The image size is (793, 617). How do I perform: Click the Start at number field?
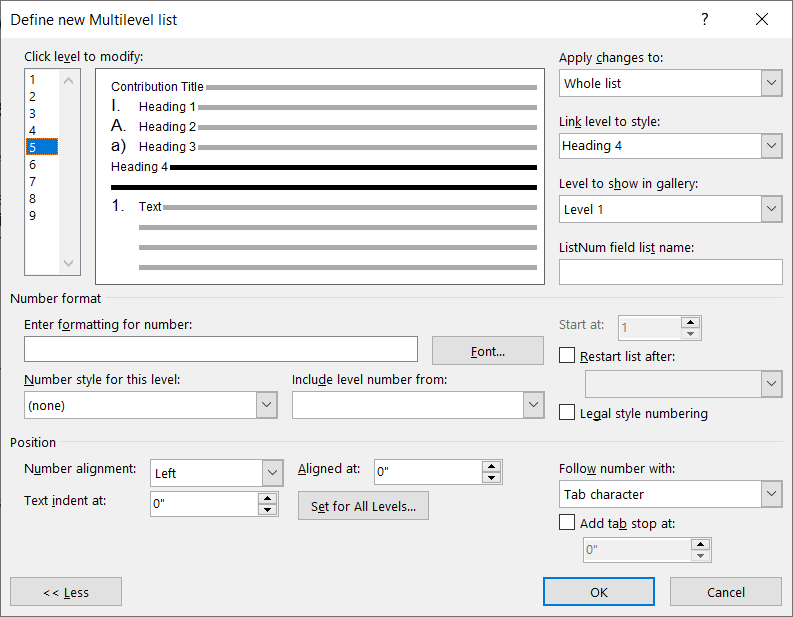(649, 328)
